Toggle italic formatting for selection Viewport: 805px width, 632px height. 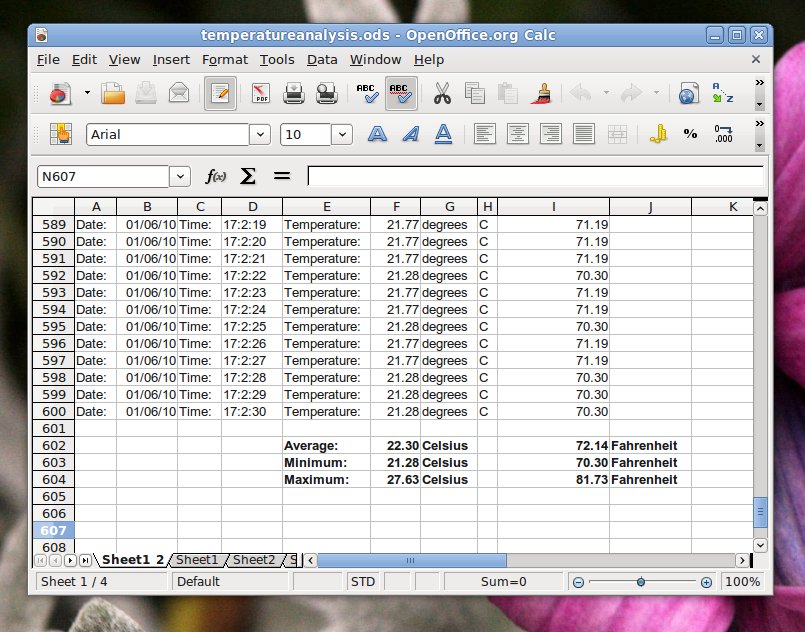pyautogui.click(x=411, y=133)
